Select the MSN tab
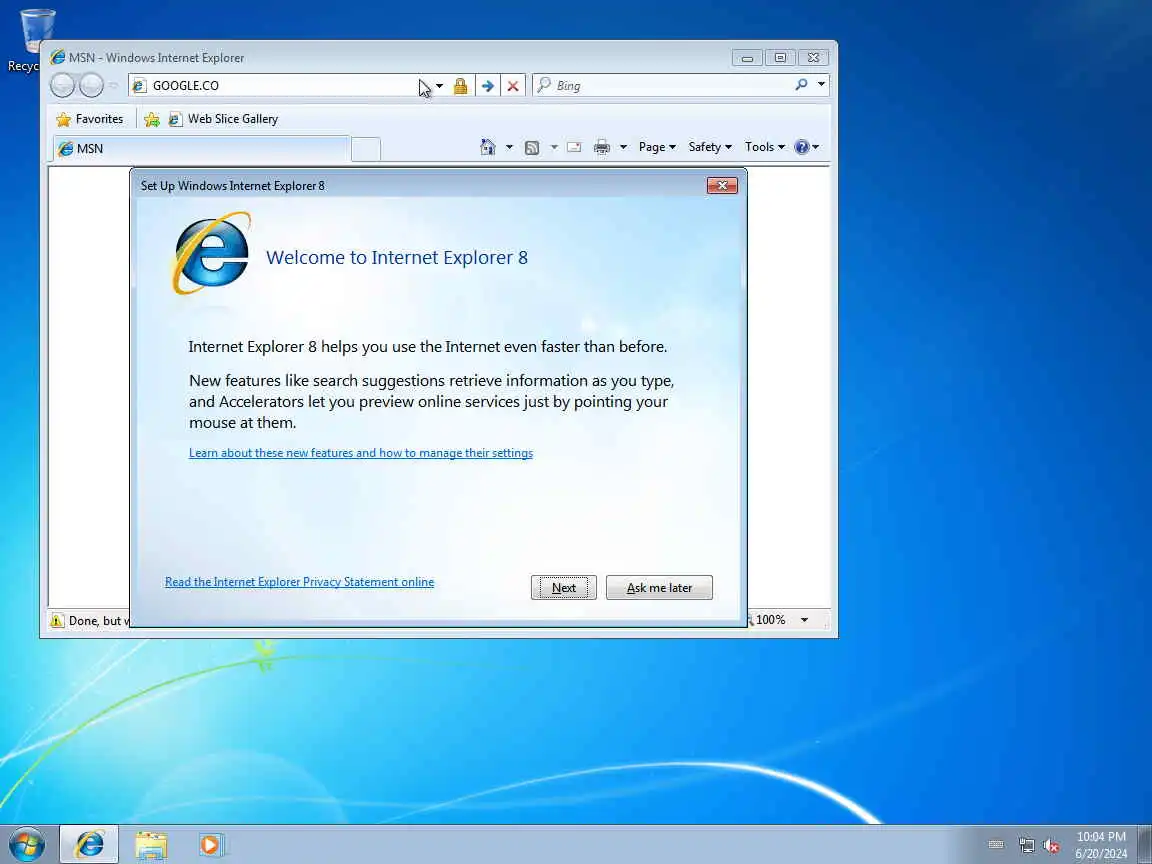Viewport: 1152px width, 864px height. click(201, 148)
